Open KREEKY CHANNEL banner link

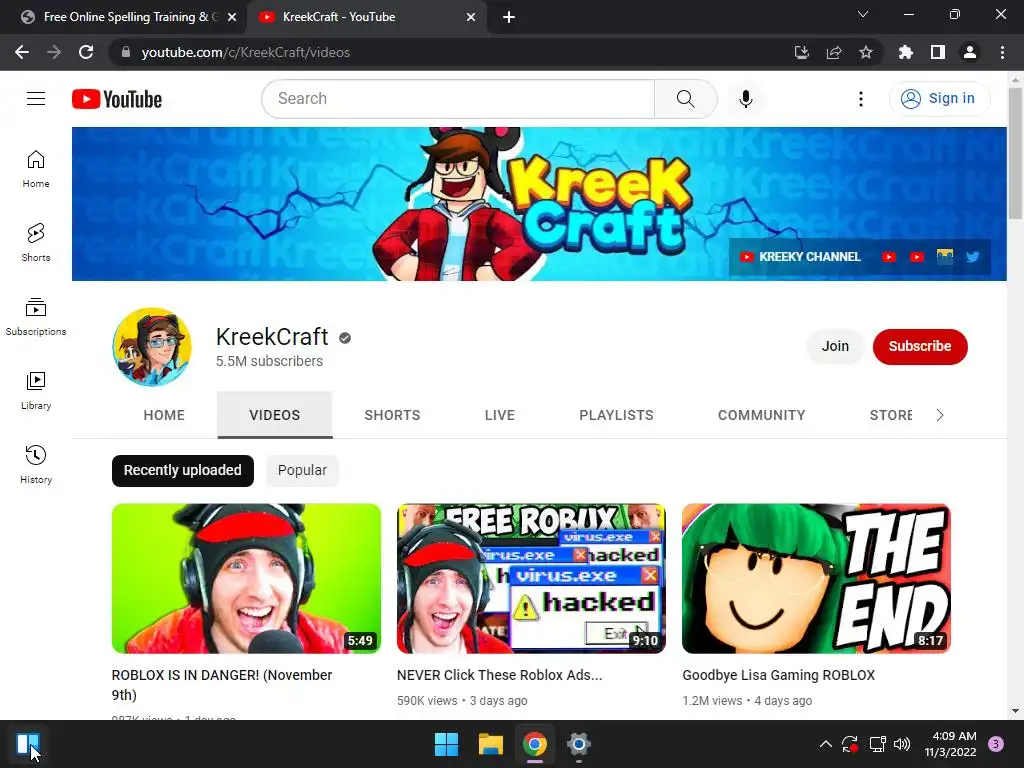[800, 257]
